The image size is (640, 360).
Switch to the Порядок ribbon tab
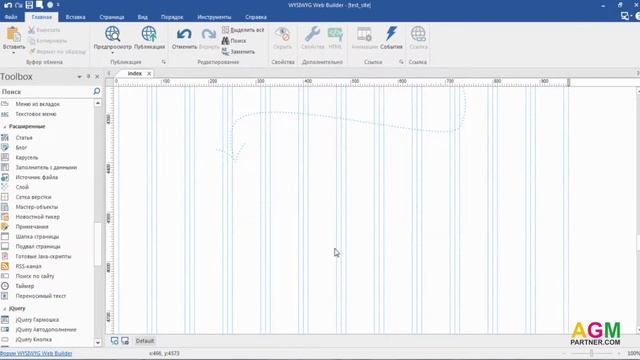(172, 17)
